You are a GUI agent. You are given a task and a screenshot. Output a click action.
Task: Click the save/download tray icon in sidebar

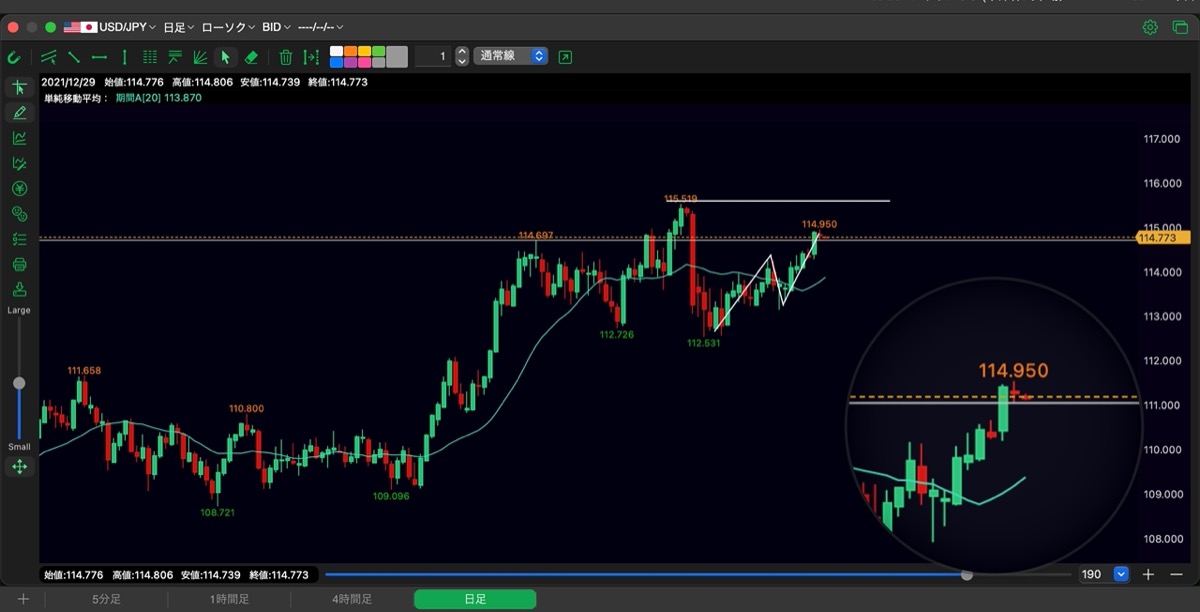point(19,290)
